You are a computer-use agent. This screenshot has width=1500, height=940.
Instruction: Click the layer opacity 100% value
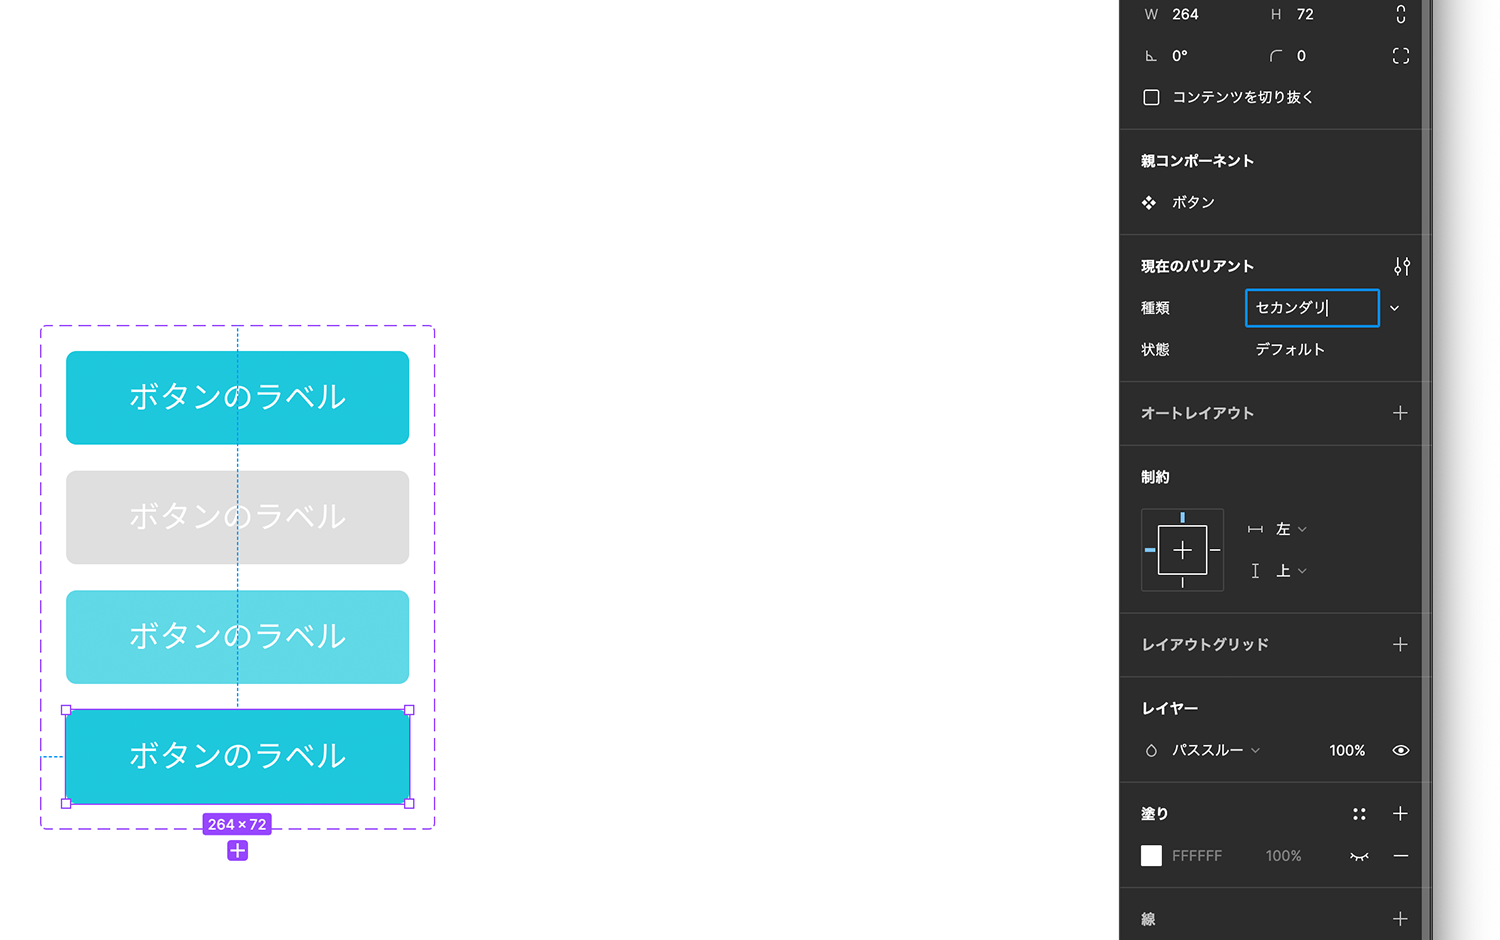pos(1347,750)
